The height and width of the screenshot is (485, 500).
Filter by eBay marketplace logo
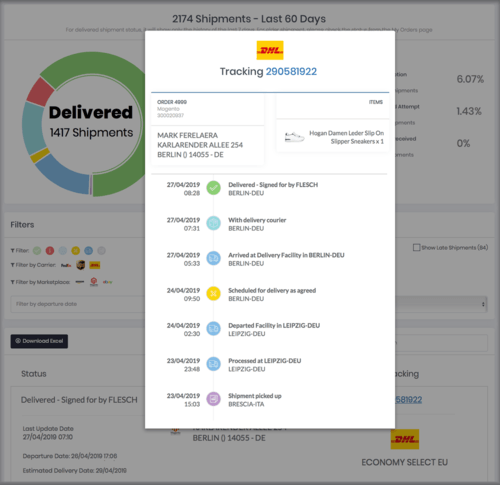(x=107, y=282)
